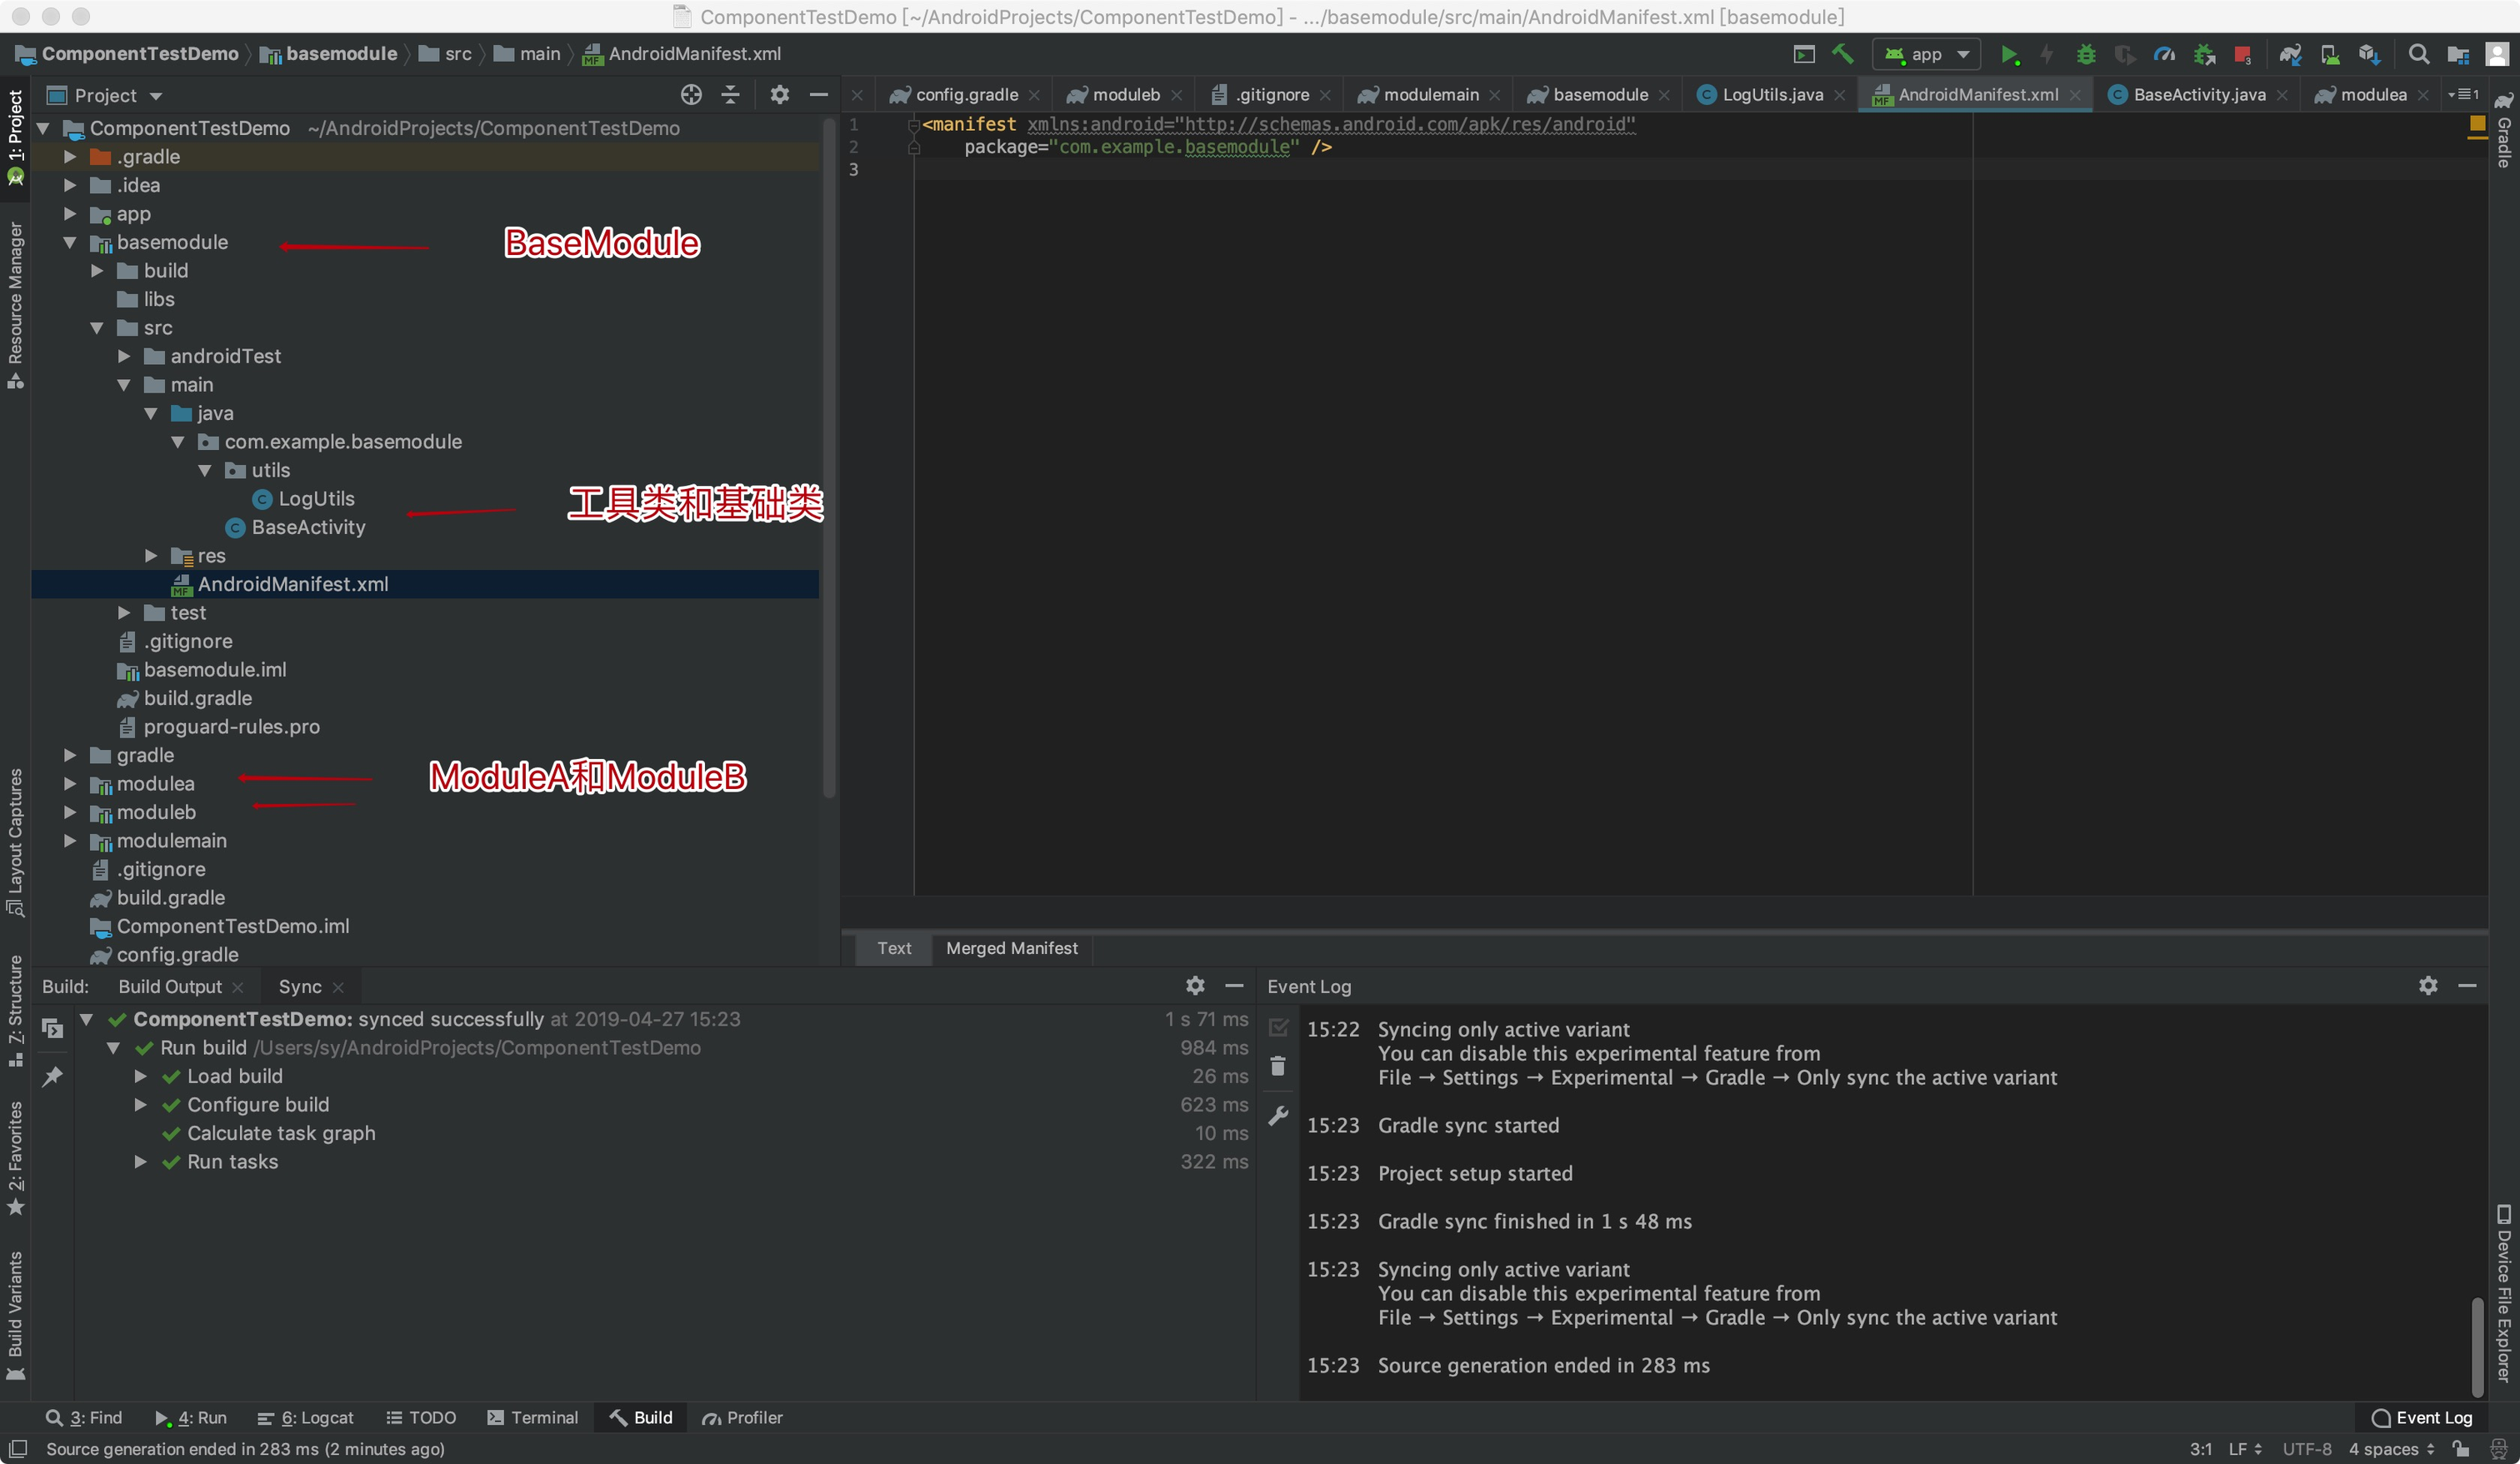
Task: Toggle the pin tab icon in the Build panel
Action: tap(52, 1076)
